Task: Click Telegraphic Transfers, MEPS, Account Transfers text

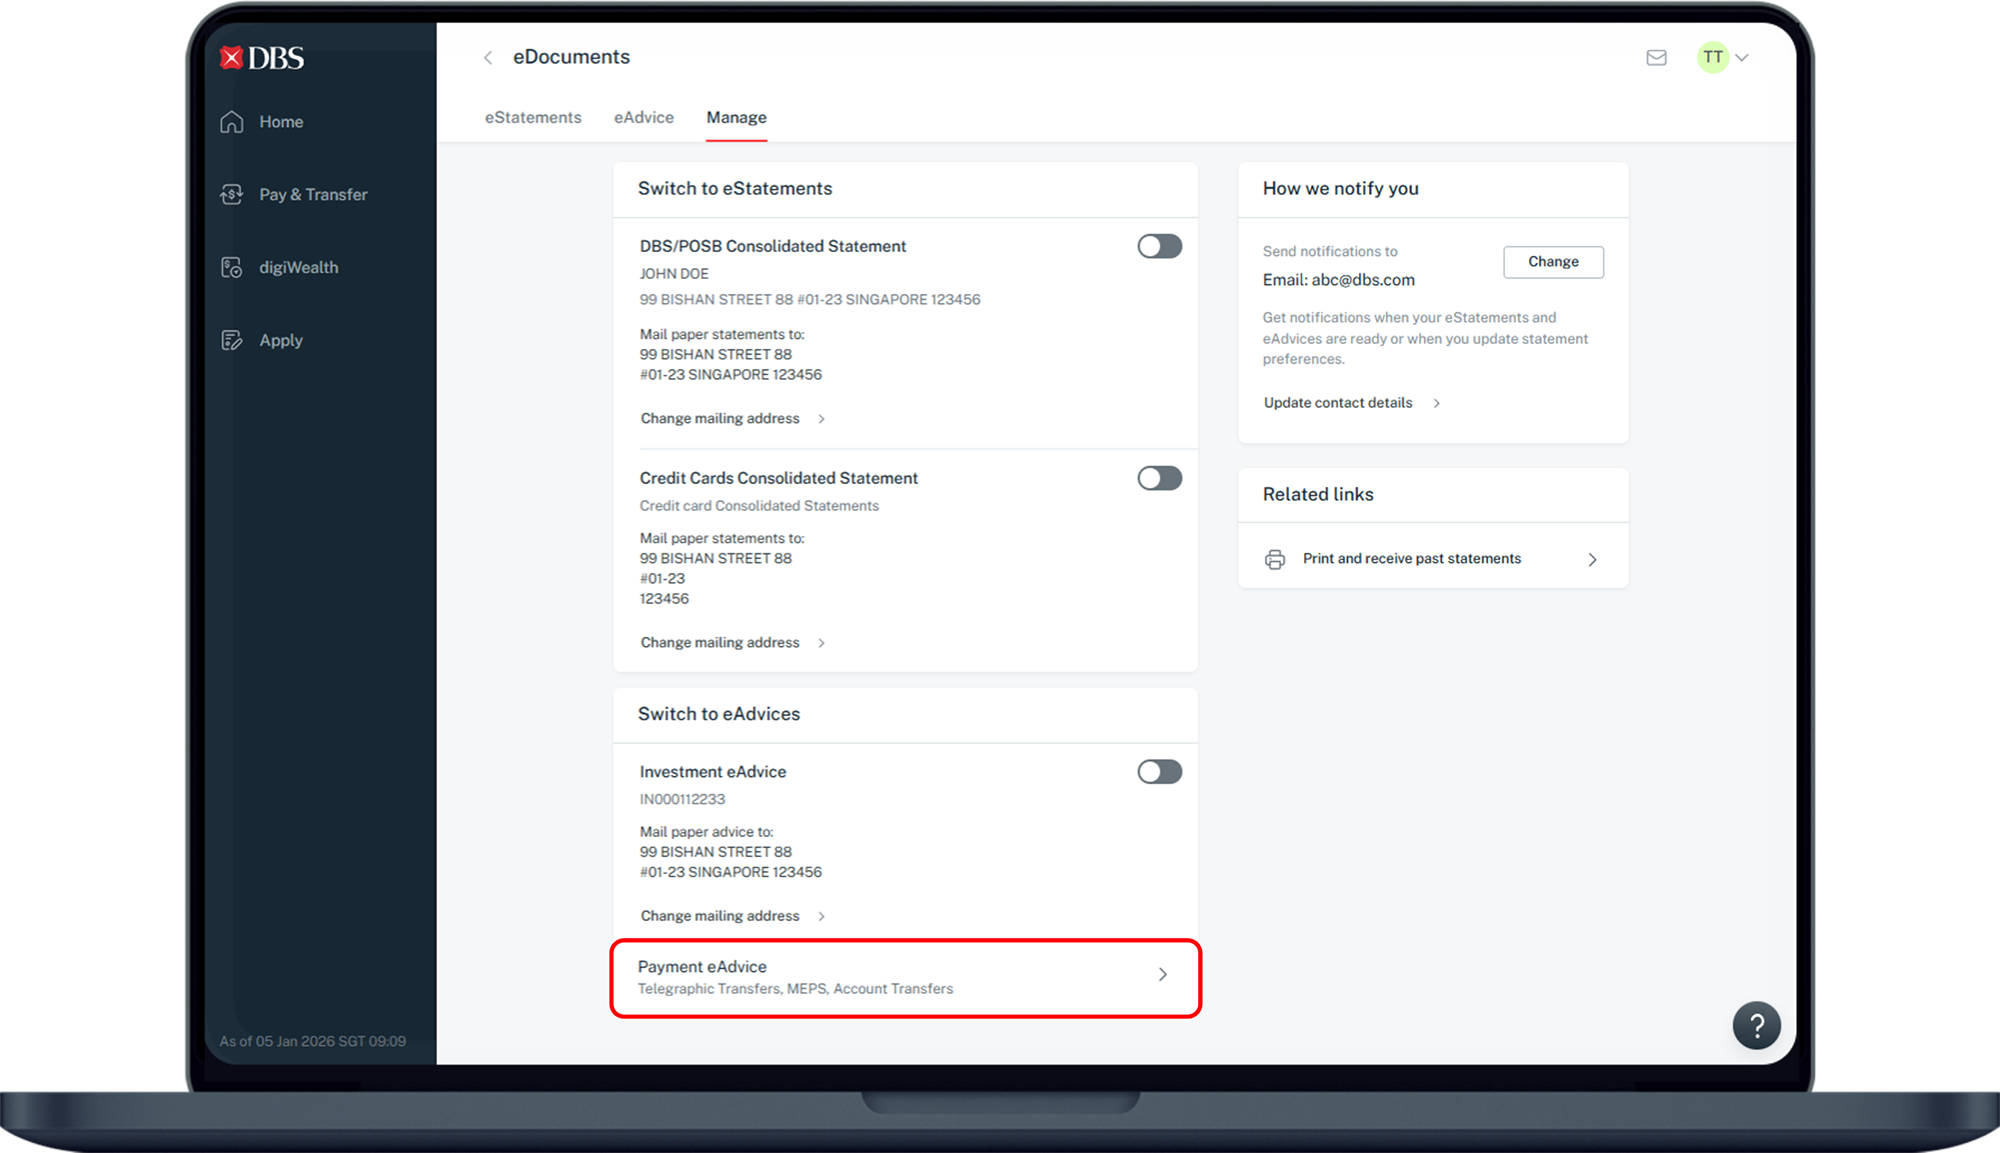Action: [x=796, y=989]
